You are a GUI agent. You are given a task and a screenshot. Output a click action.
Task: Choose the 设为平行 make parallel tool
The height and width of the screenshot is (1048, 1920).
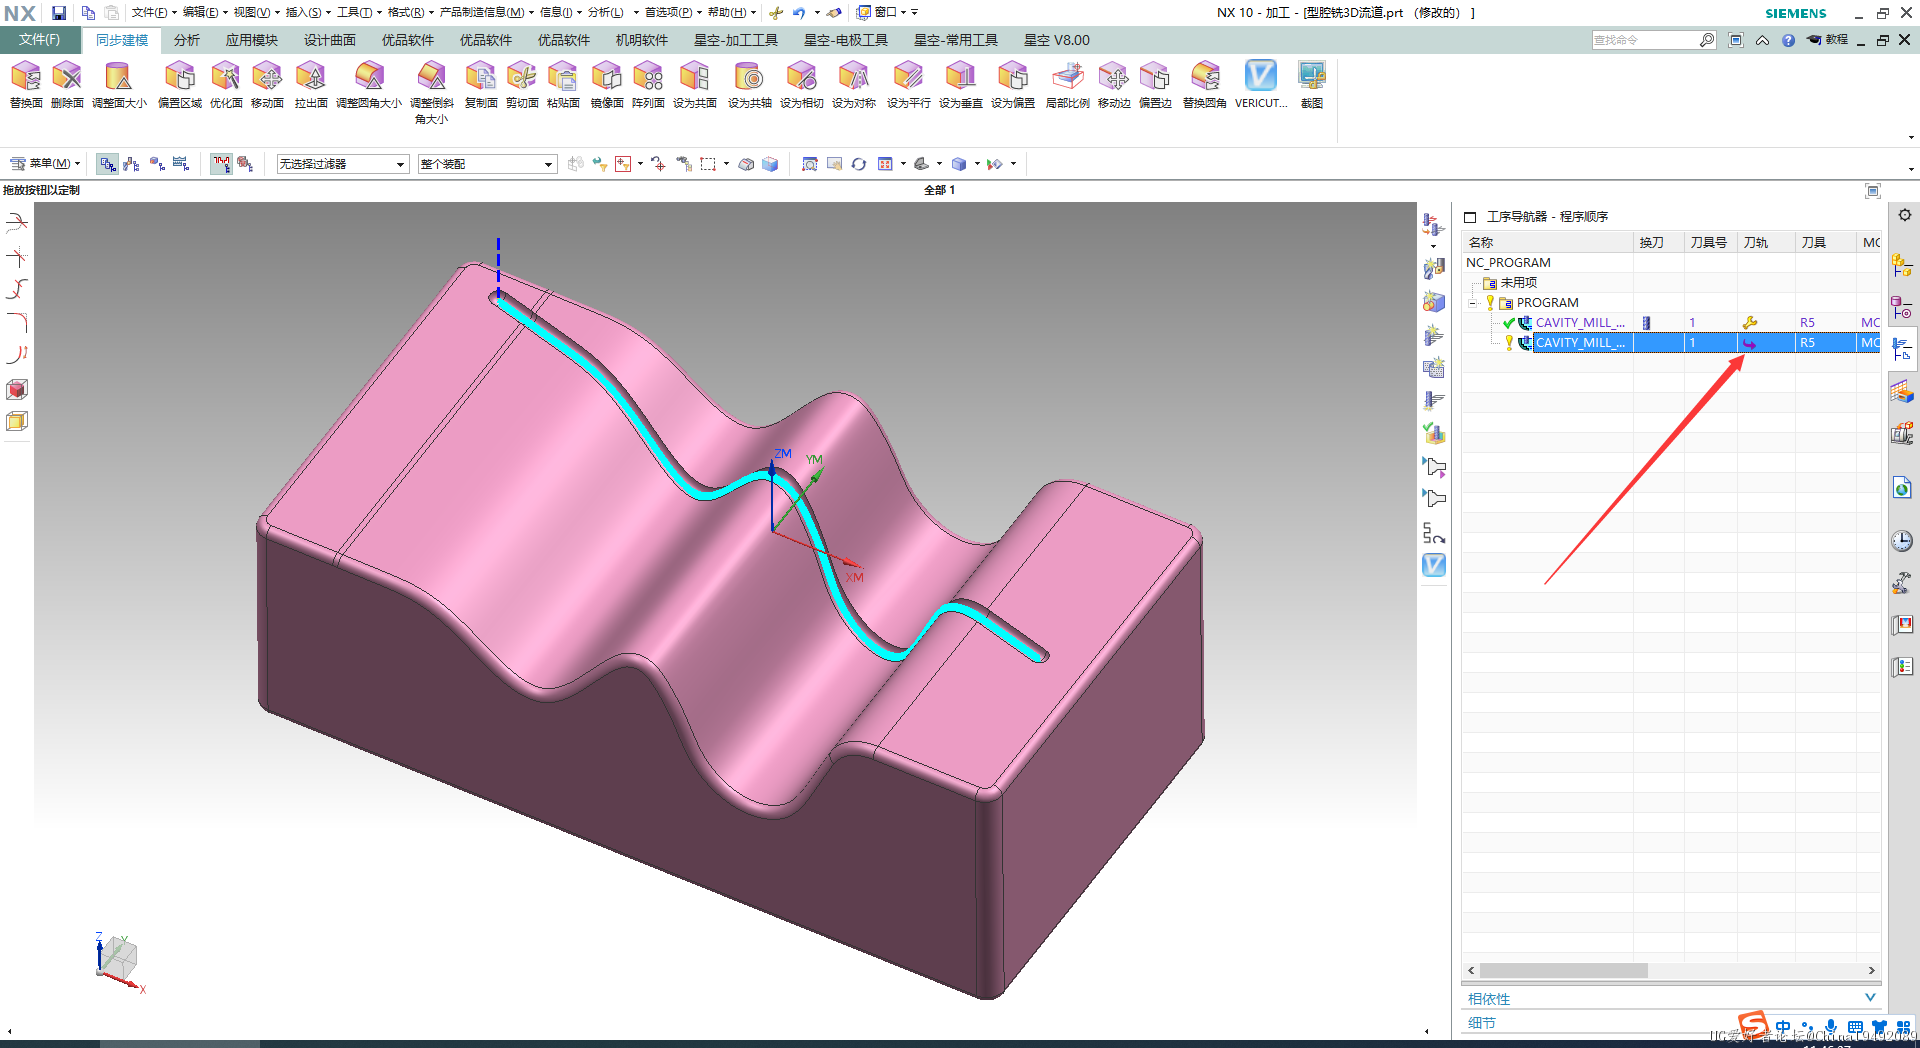(908, 84)
